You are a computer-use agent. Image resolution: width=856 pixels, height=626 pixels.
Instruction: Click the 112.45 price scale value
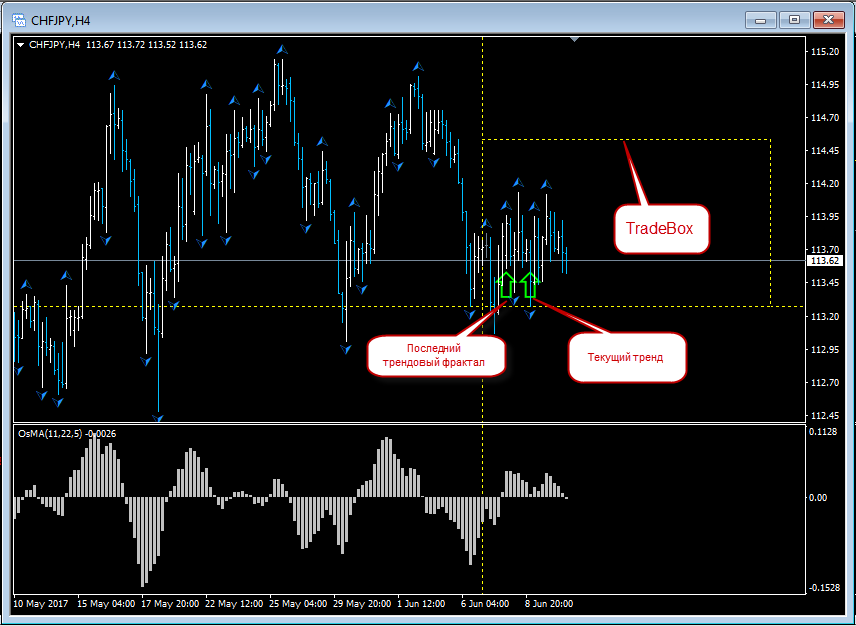(825, 415)
